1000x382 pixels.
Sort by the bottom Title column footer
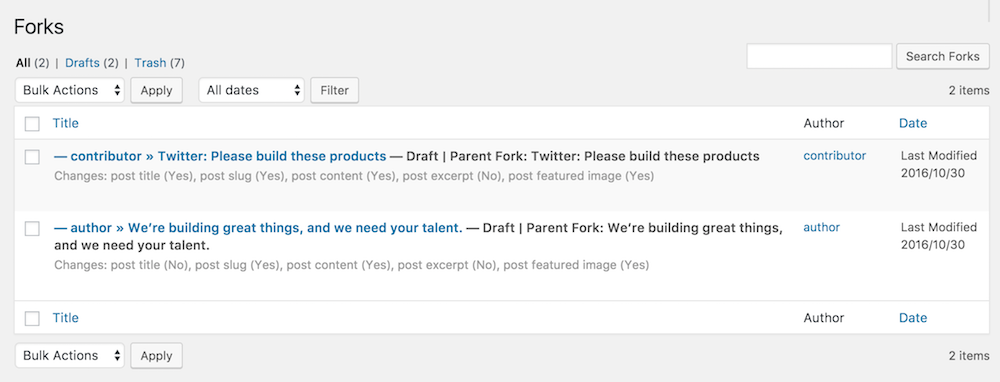click(x=66, y=318)
